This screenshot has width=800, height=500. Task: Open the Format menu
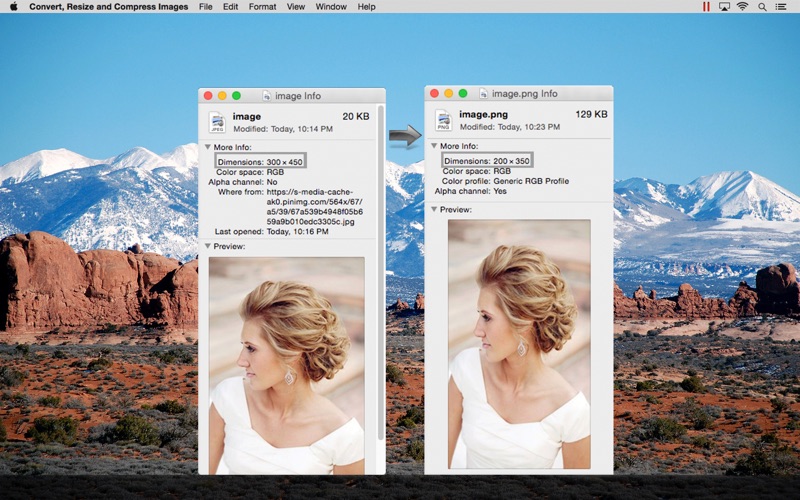(262, 7)
